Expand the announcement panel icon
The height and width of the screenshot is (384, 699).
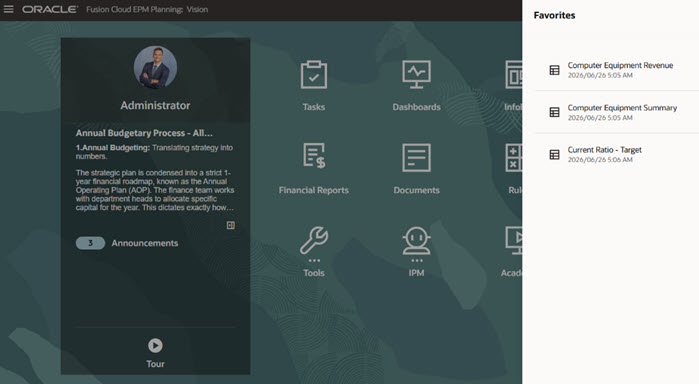[230, 225]
